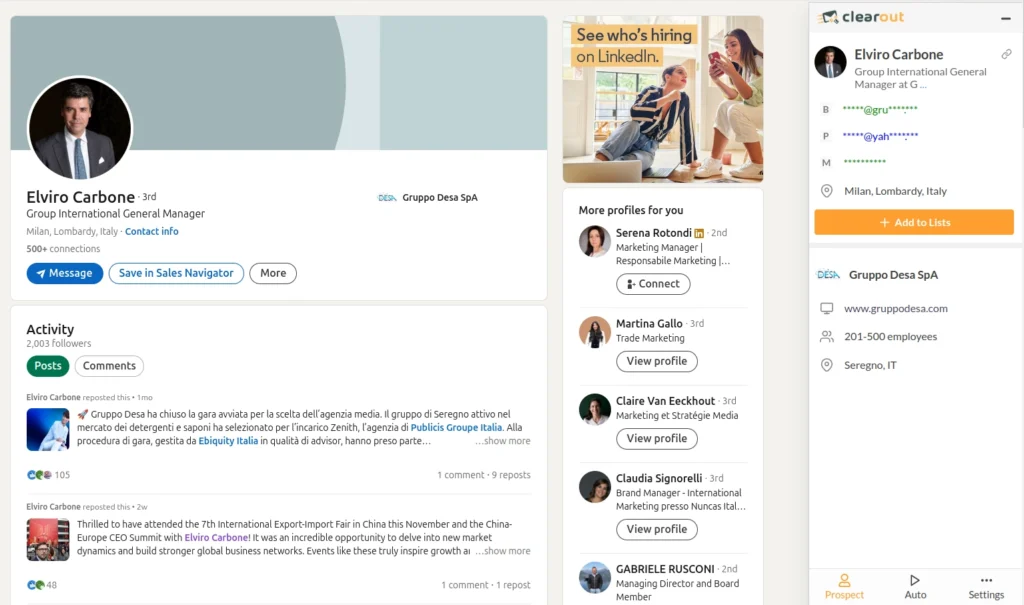Reveal the personal email marked P
Image resolution: width=1024 pixels, height=605 pixels.
880,136
